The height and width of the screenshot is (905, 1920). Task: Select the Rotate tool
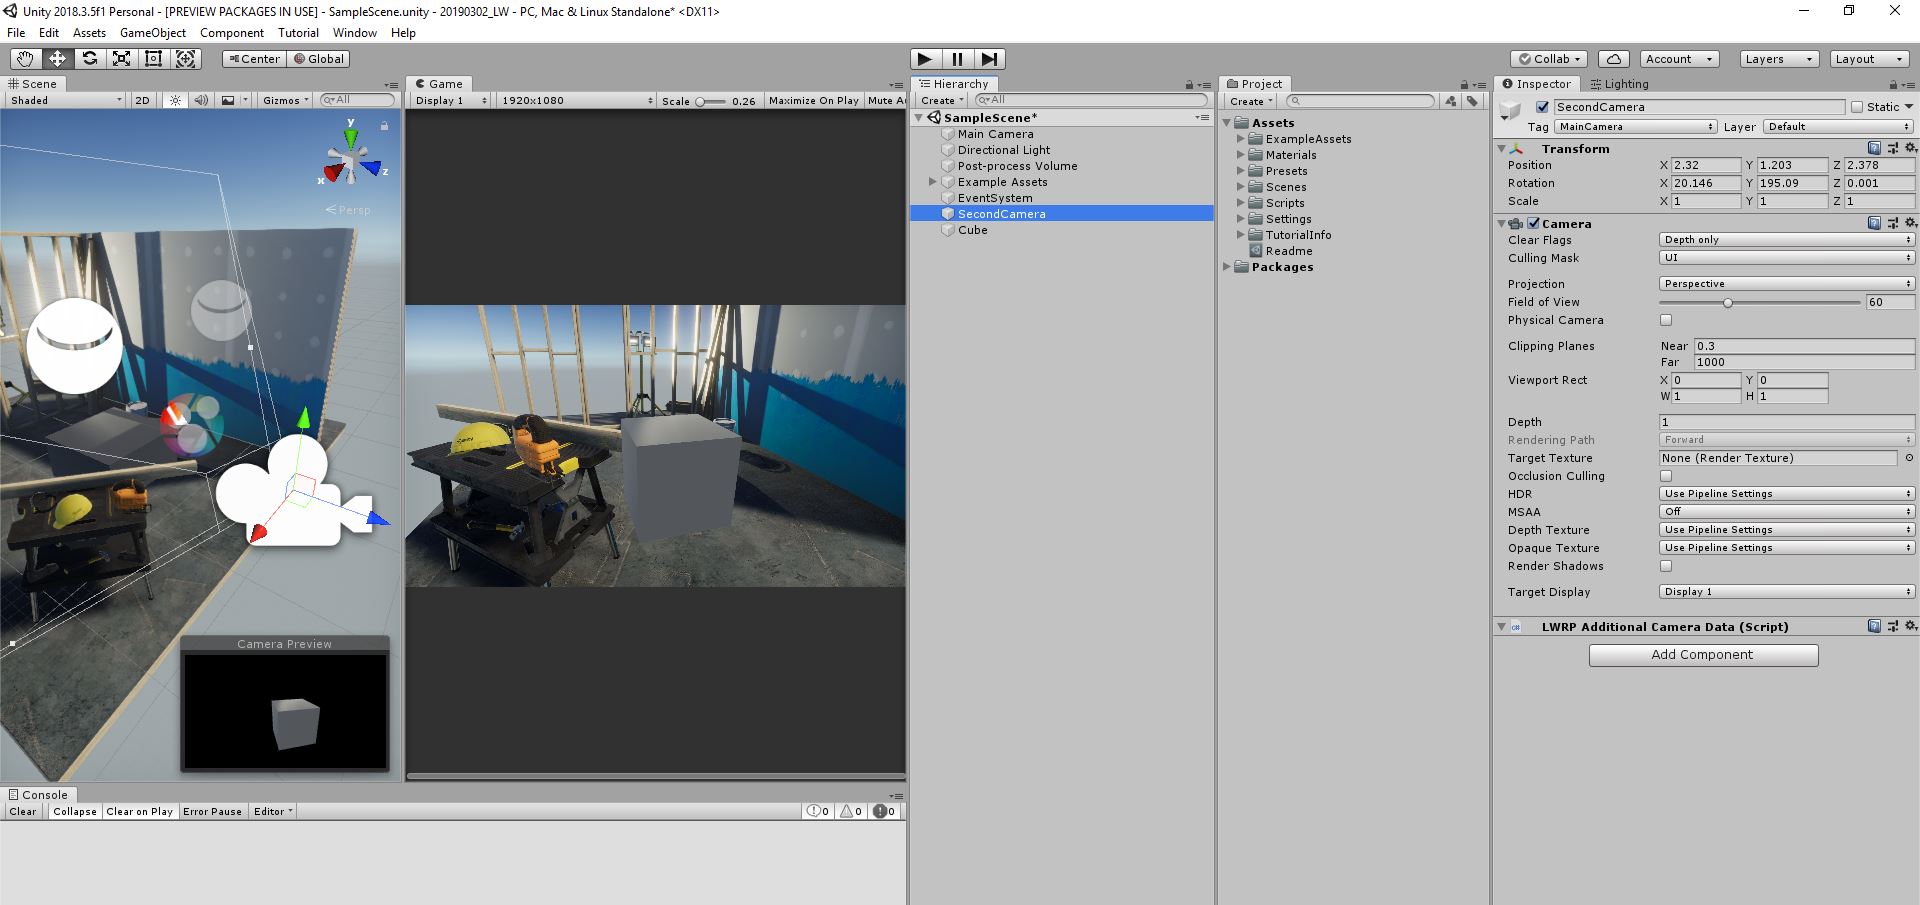(x=89, y=59)
